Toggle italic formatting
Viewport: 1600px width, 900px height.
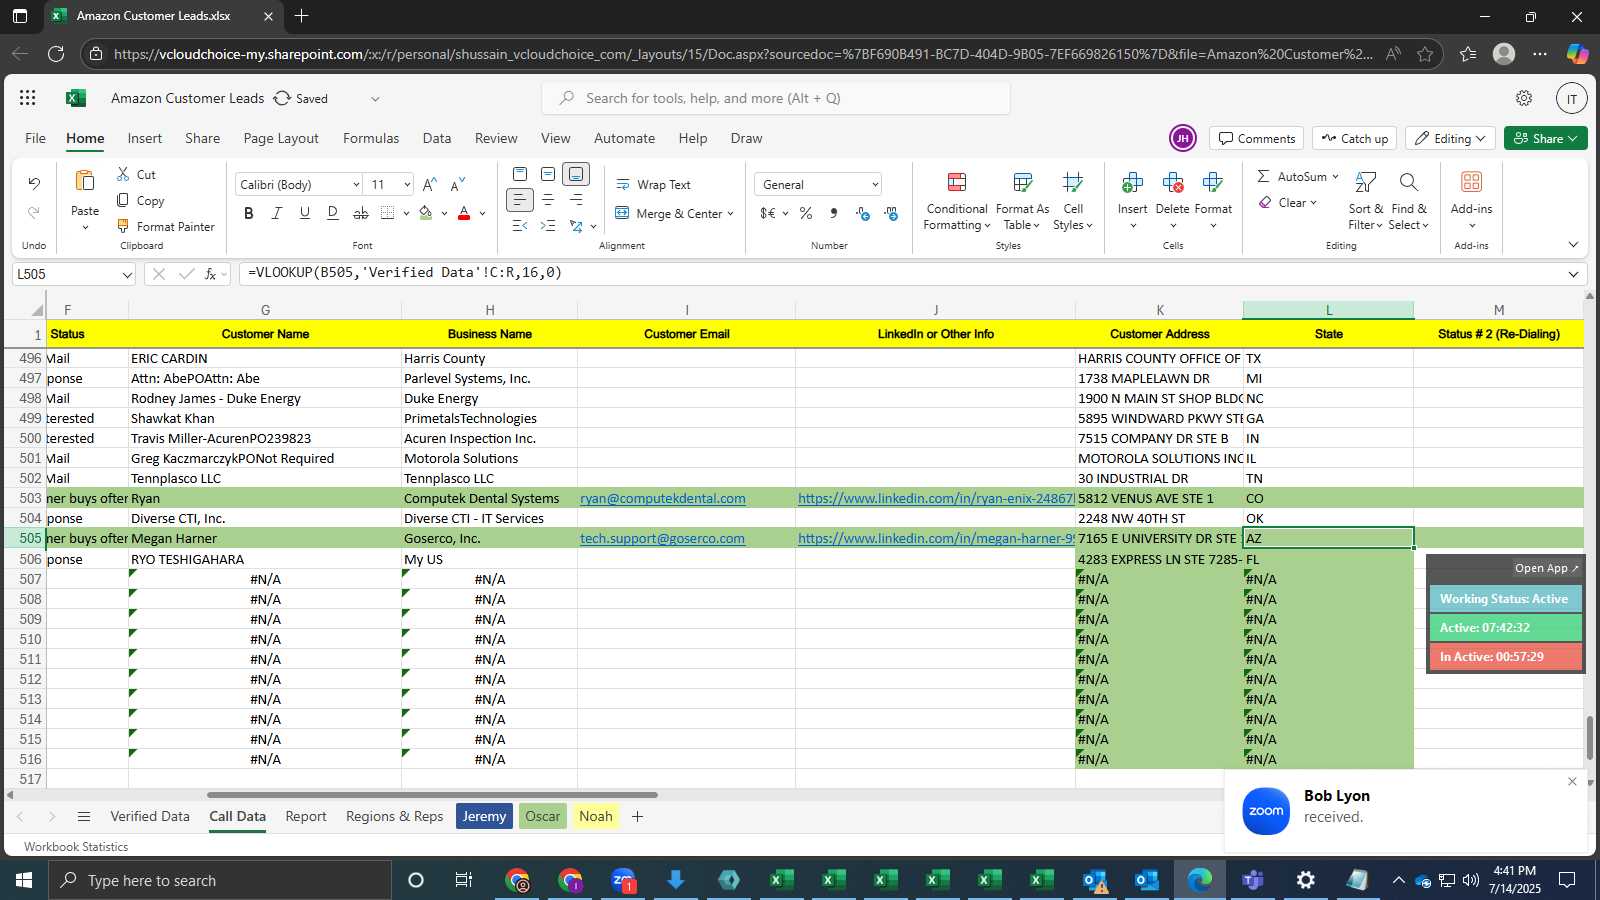point(277,213)
